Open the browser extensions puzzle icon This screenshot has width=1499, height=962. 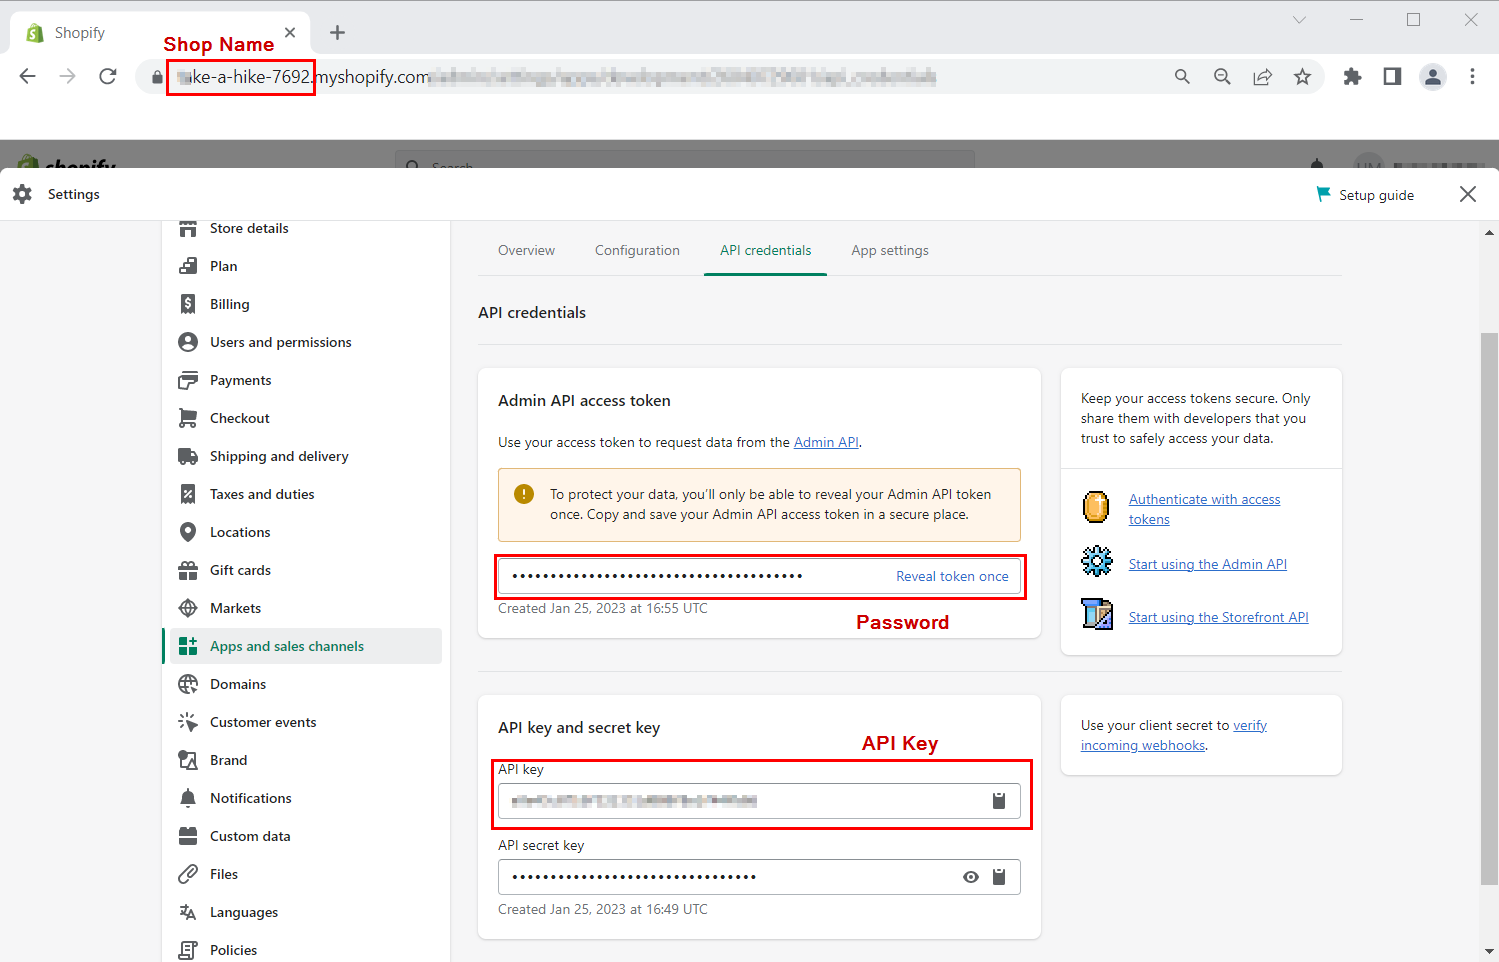[x=1352, y=76]
